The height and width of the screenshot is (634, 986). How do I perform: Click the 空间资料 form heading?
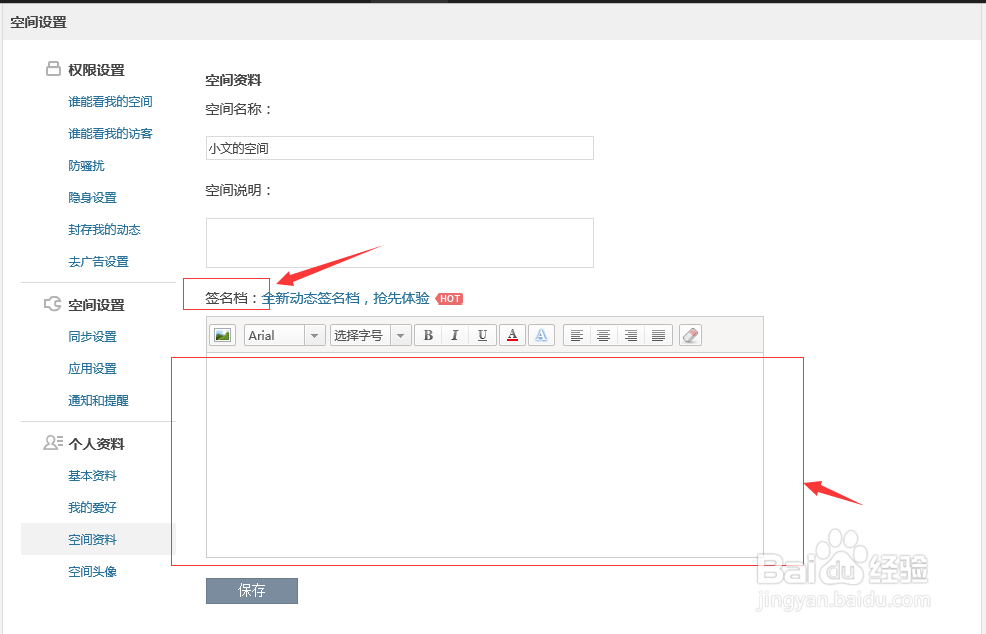[233, 80]
